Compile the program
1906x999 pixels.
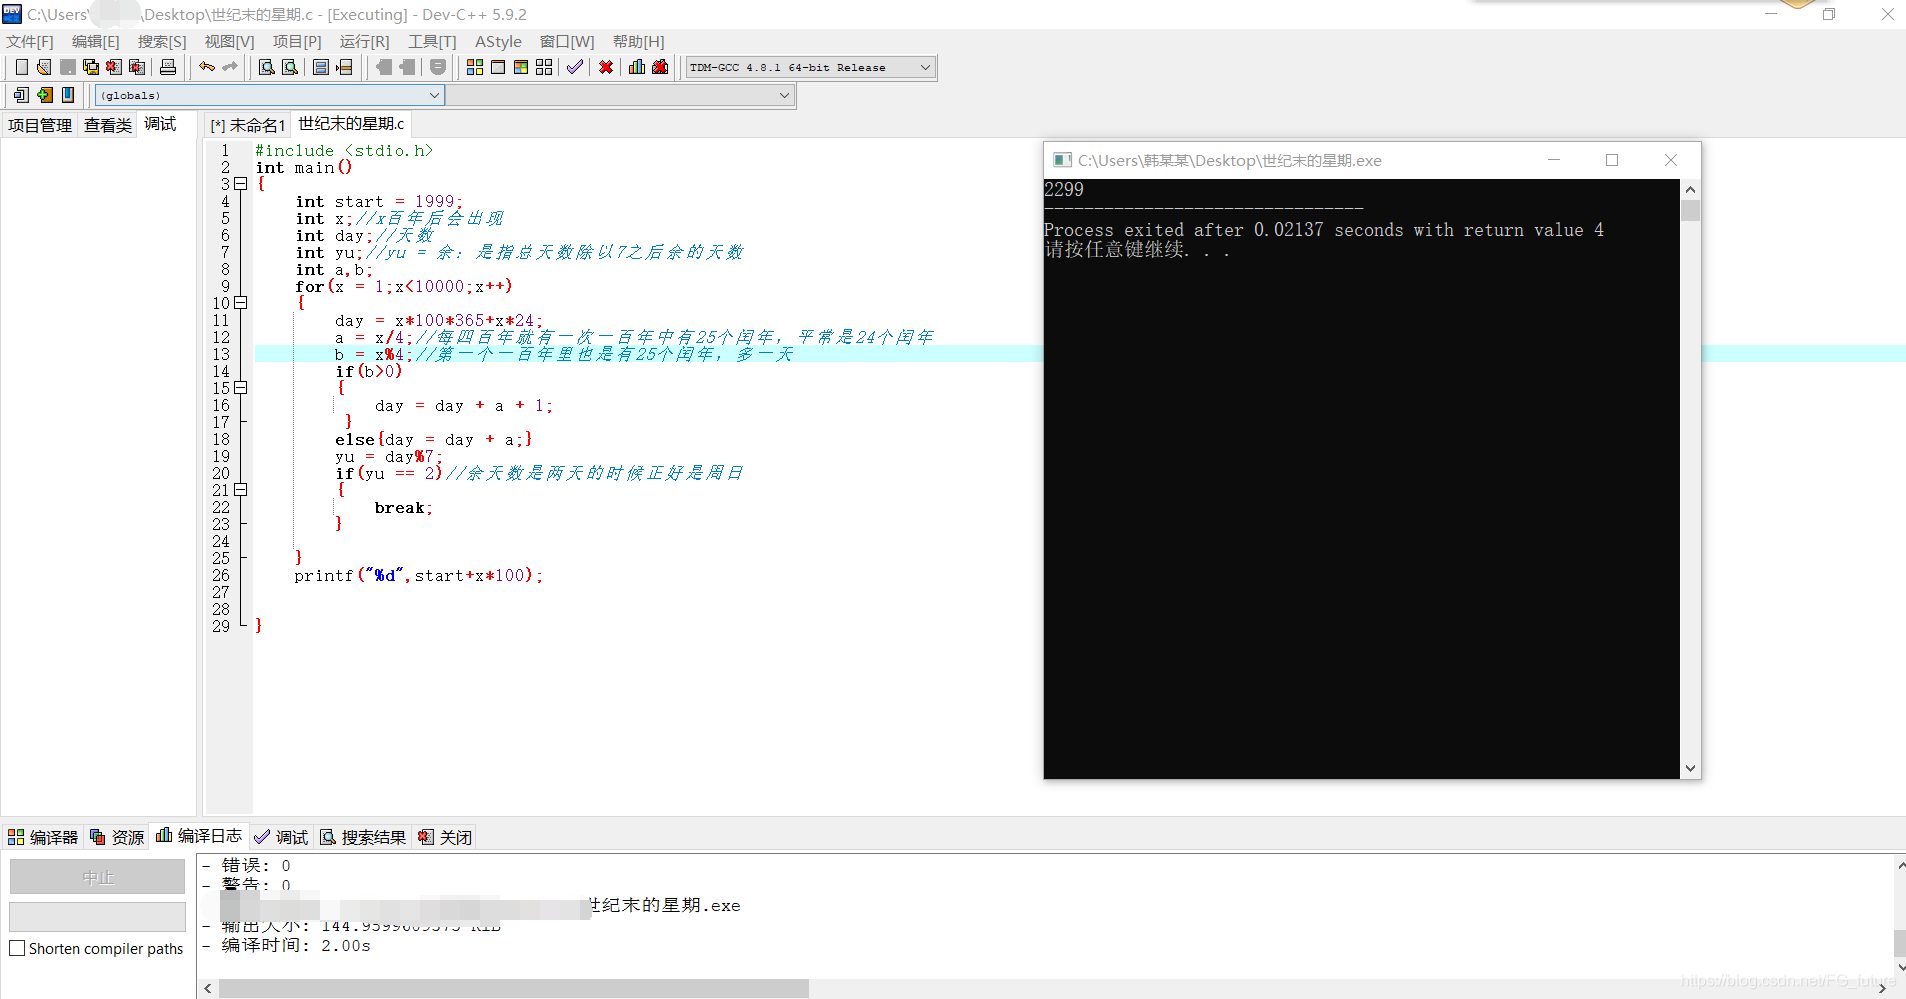point(475,67)
